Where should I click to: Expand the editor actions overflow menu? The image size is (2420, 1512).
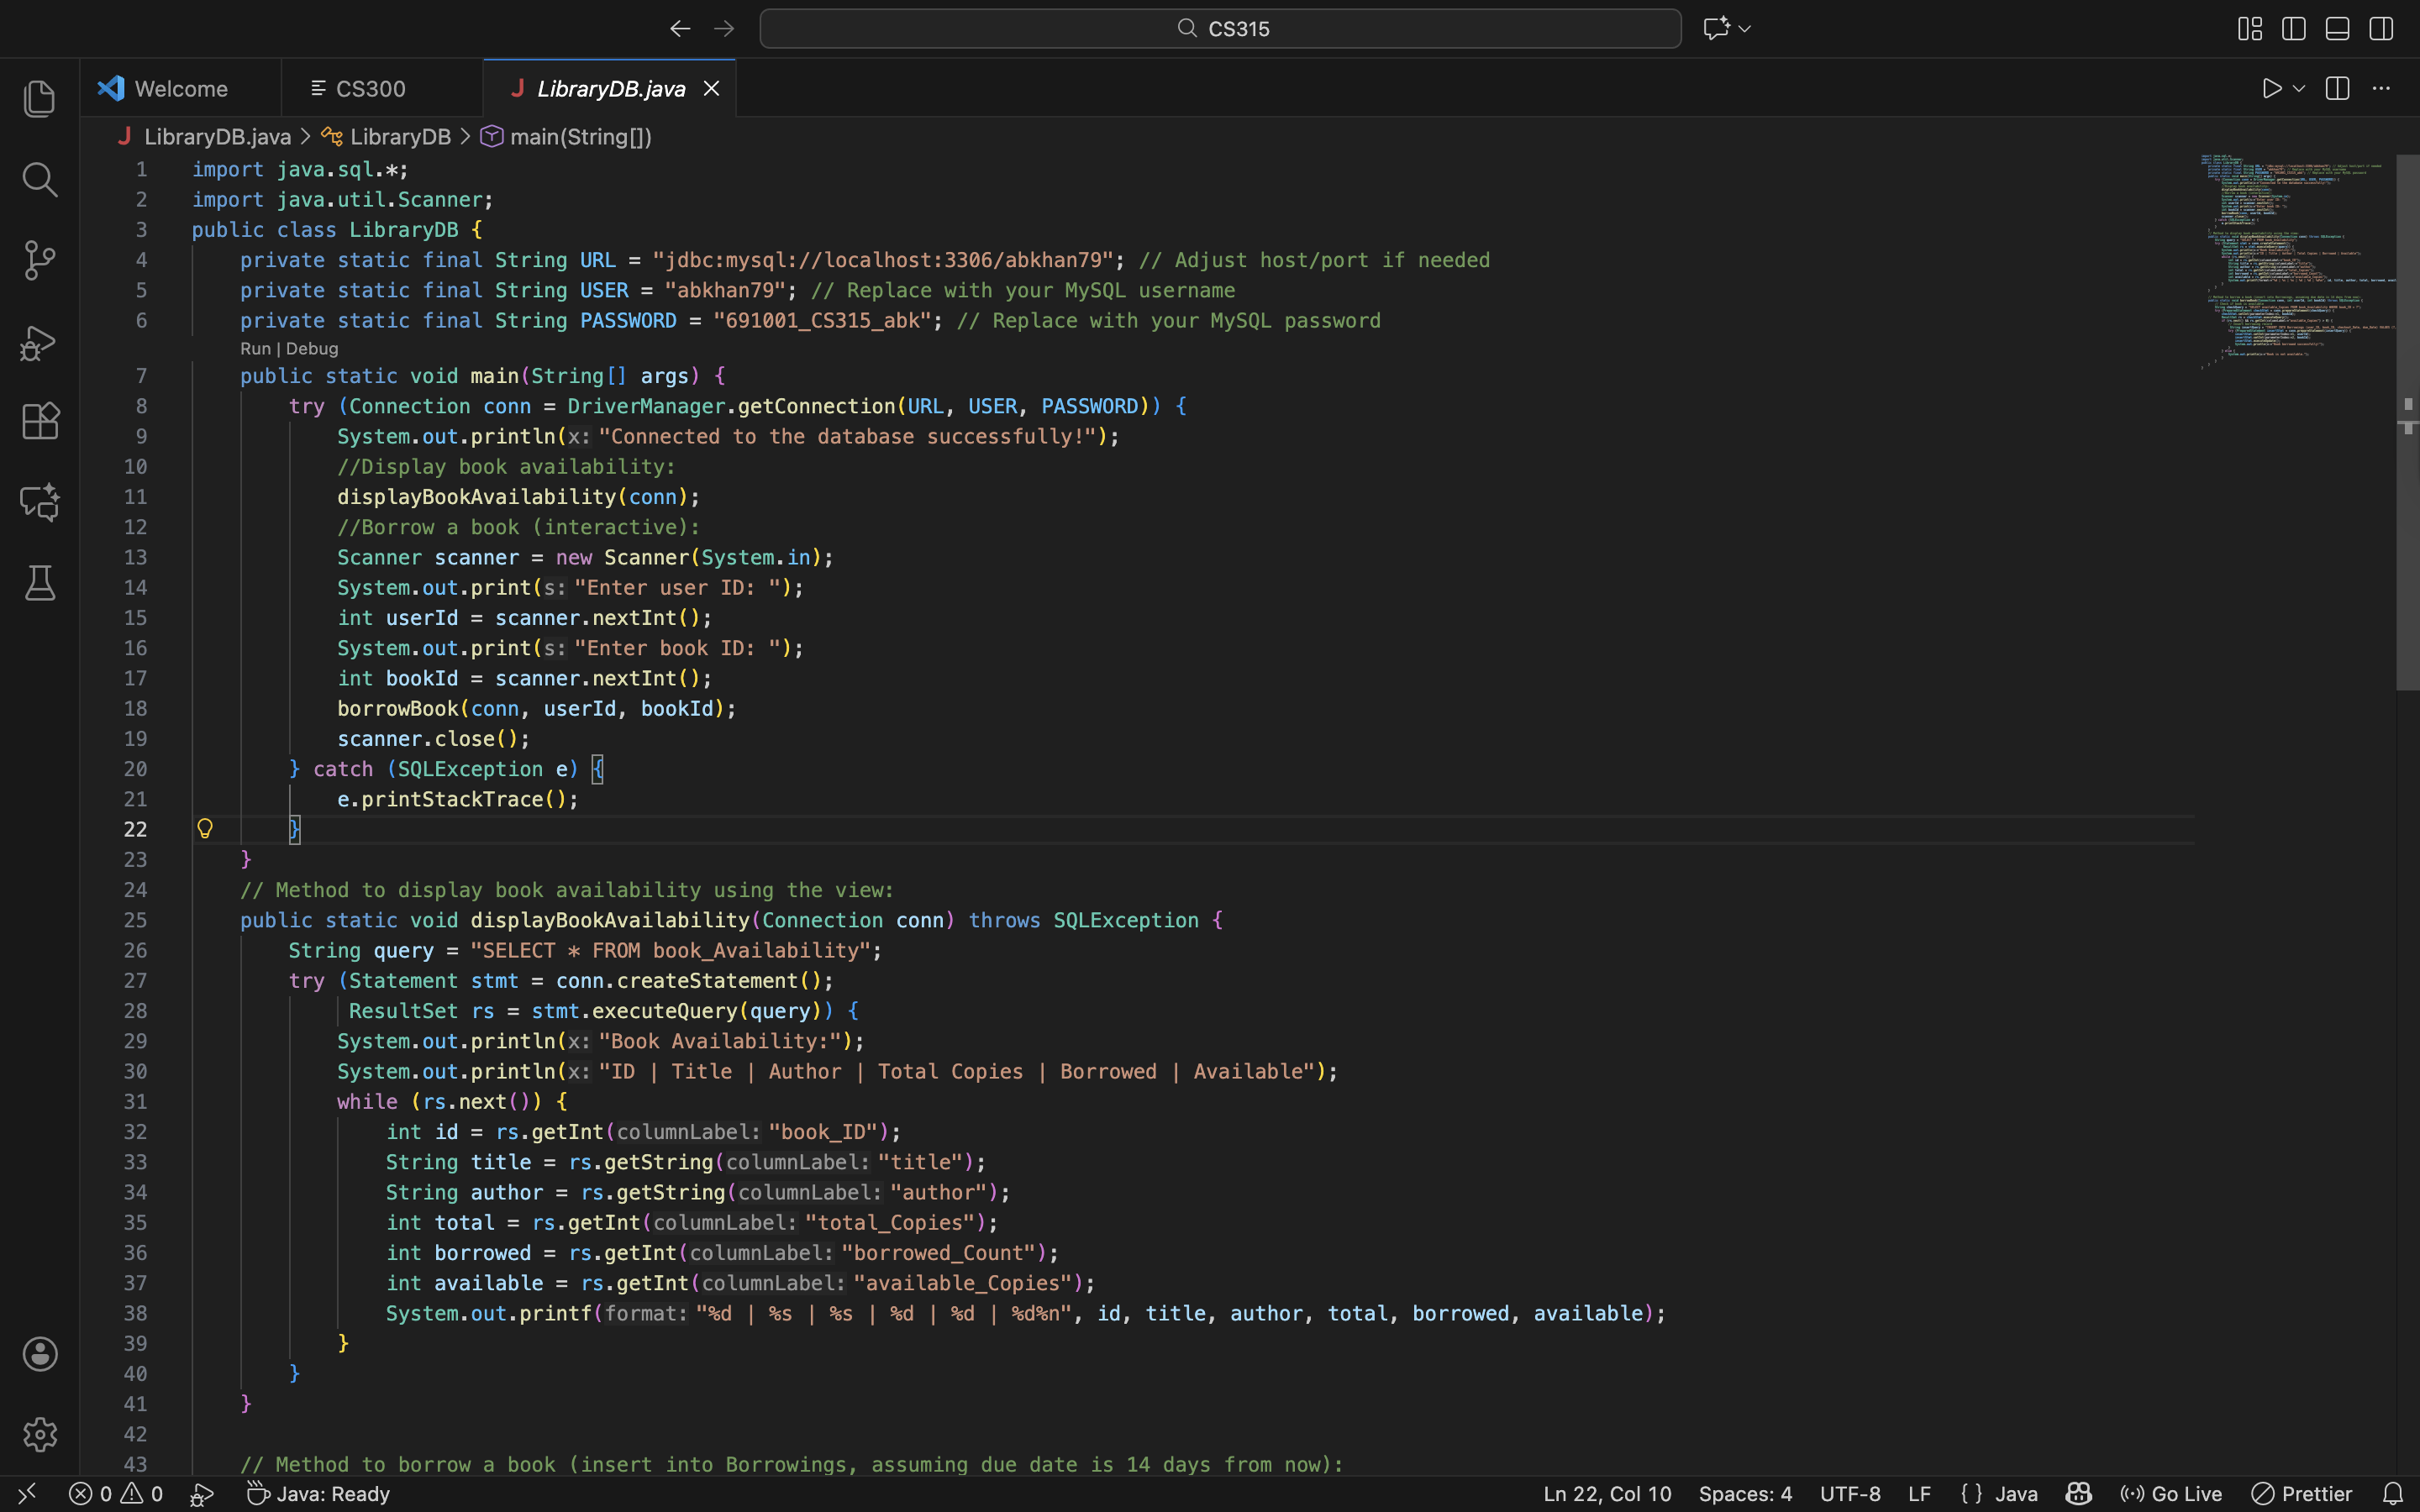tap(2382, 88)
